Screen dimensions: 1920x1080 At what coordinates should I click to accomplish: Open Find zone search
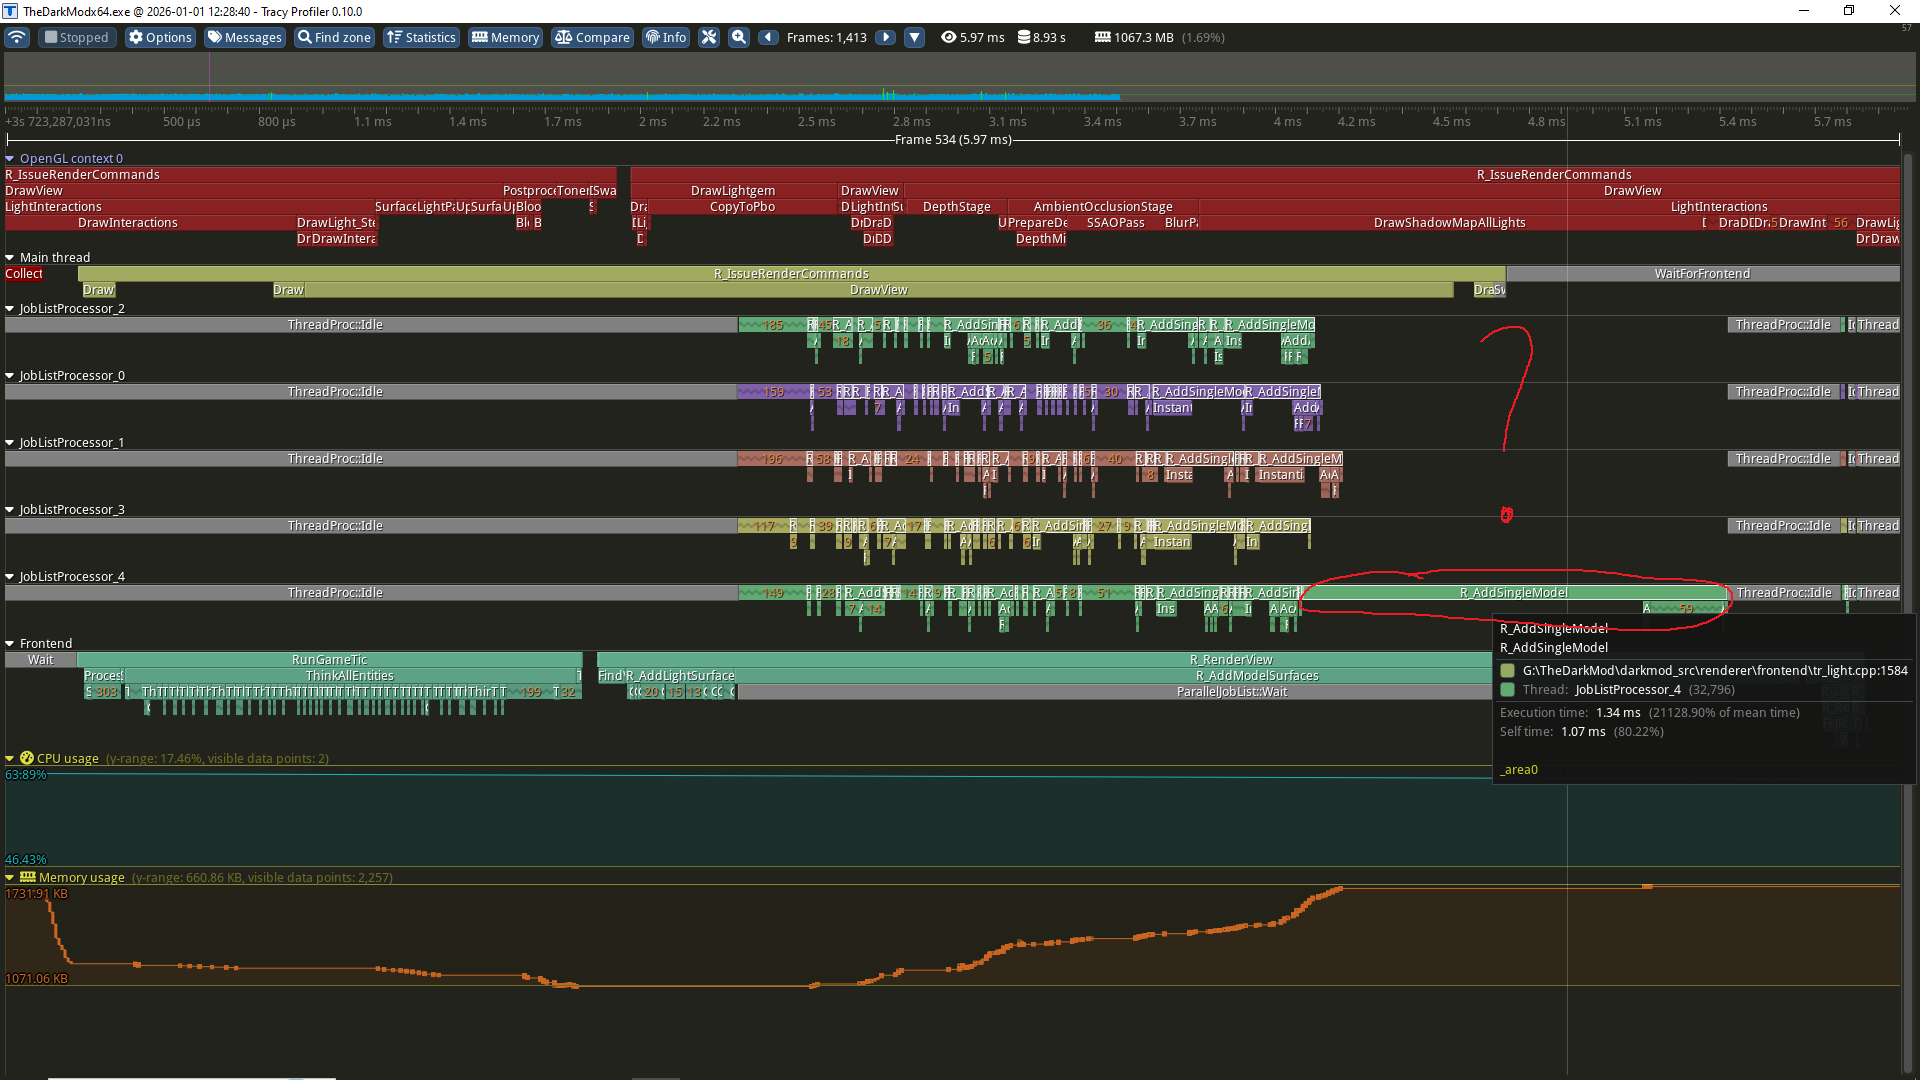(334, 37)
